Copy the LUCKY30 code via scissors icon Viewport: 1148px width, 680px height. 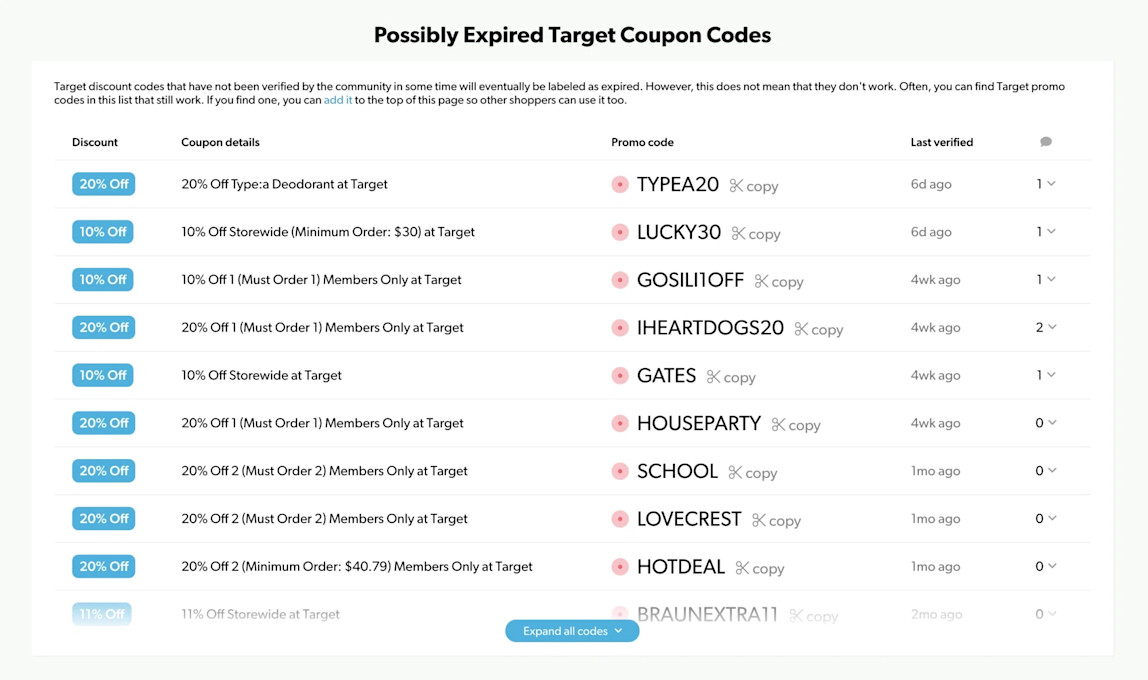[x=738, y=233]
